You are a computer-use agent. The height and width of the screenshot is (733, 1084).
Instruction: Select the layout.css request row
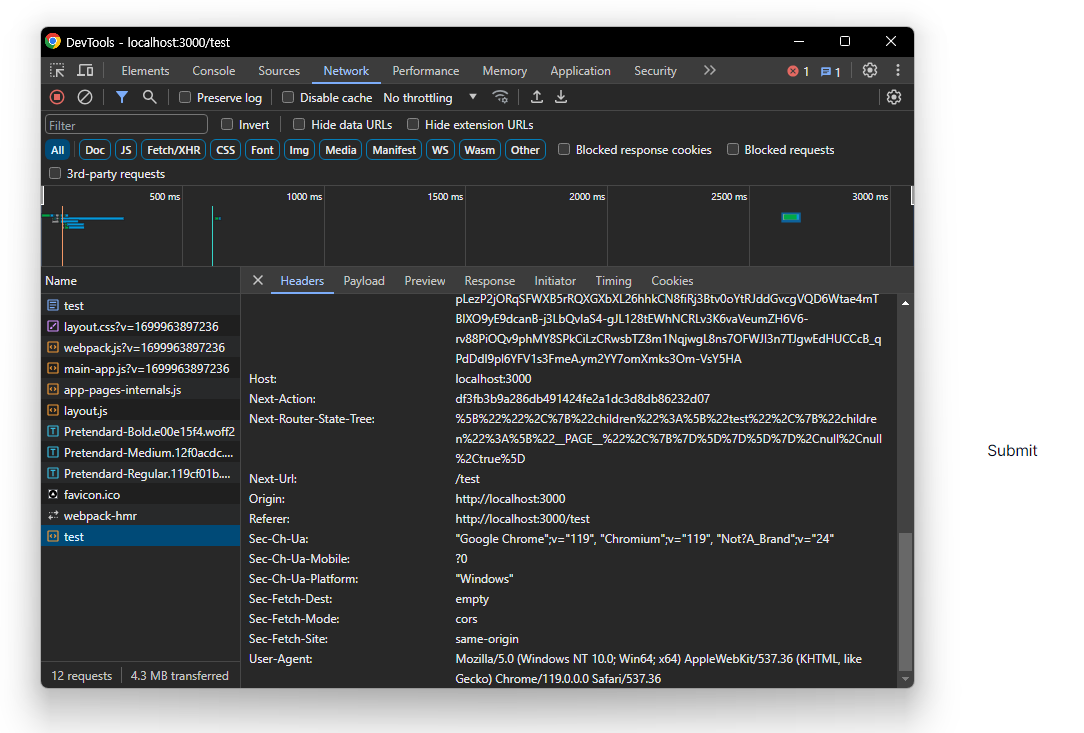pyautogui.click(x=141, y=326)
